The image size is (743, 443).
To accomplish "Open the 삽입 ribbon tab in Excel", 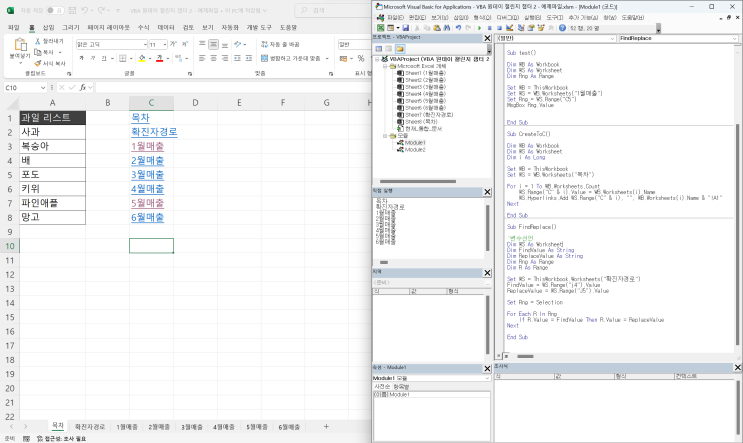I will (48, 27).
